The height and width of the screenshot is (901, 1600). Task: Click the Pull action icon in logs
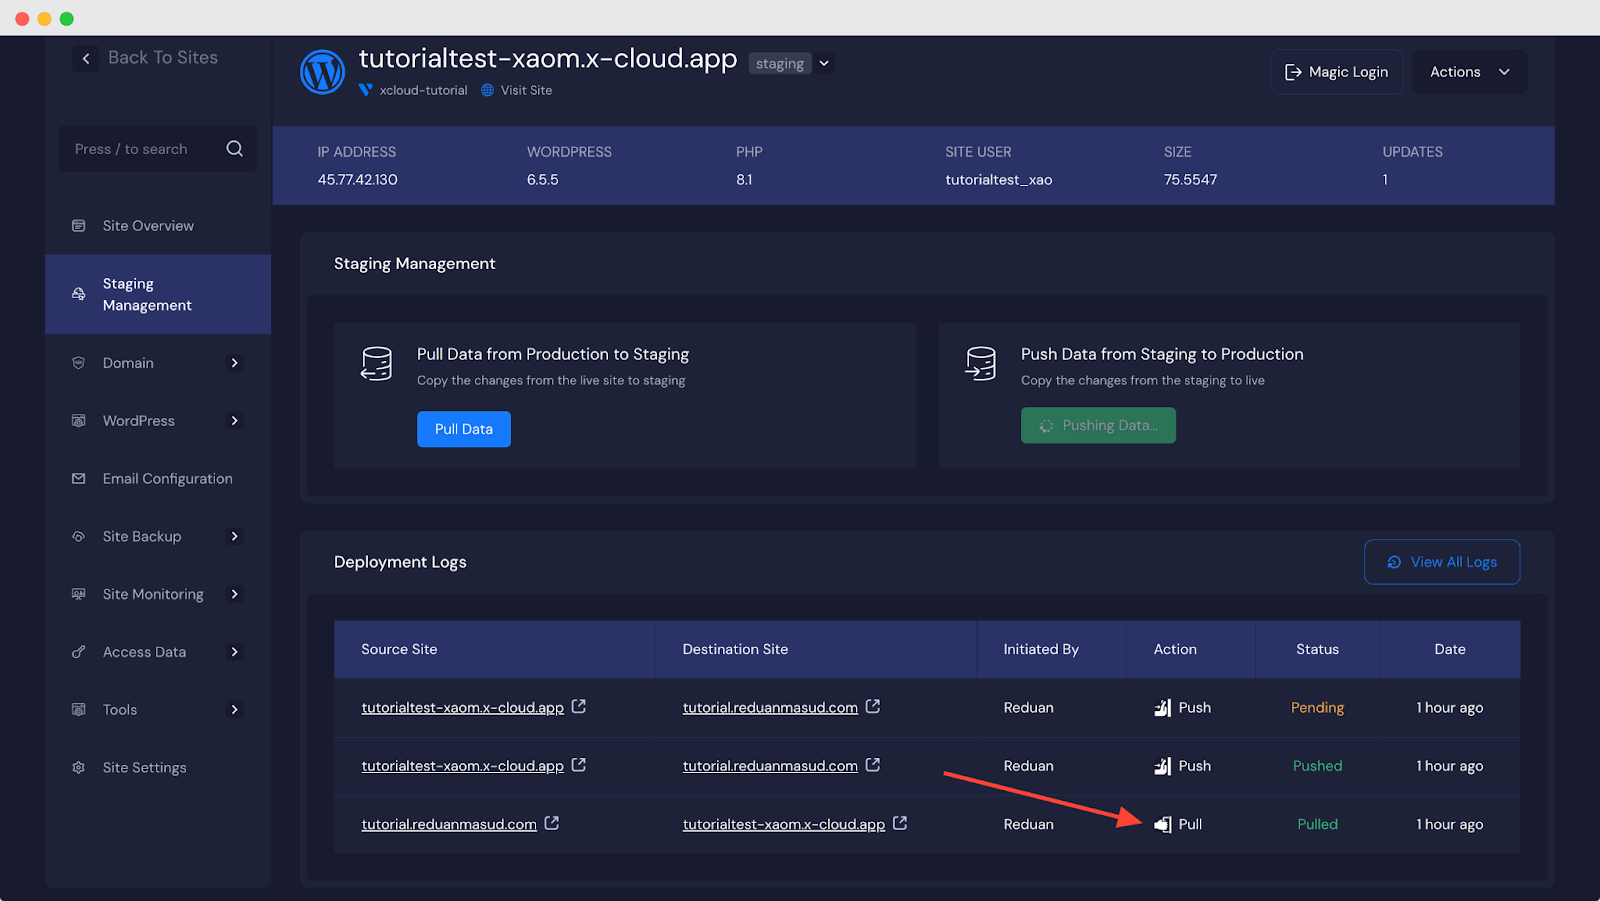click(1162, 824)
